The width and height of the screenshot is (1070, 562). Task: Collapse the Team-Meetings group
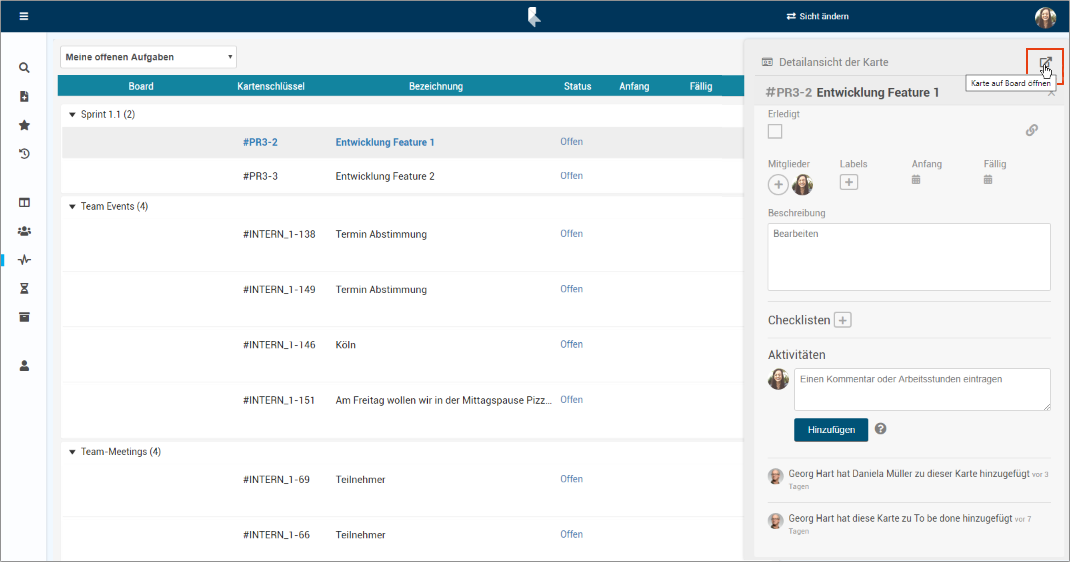(72, 452)
